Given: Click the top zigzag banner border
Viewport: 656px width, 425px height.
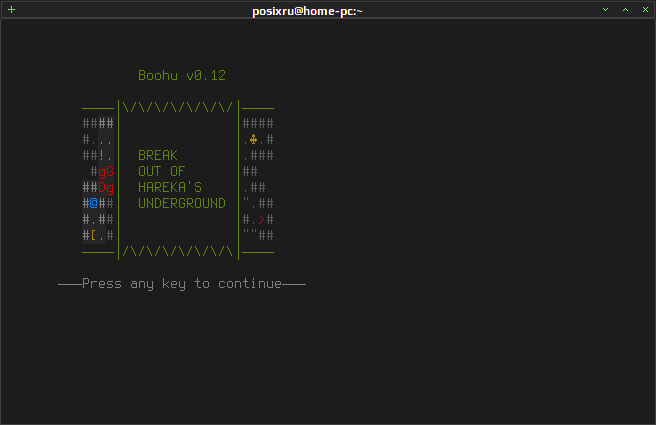Looking at the screenshot, I should coord(178,108).
